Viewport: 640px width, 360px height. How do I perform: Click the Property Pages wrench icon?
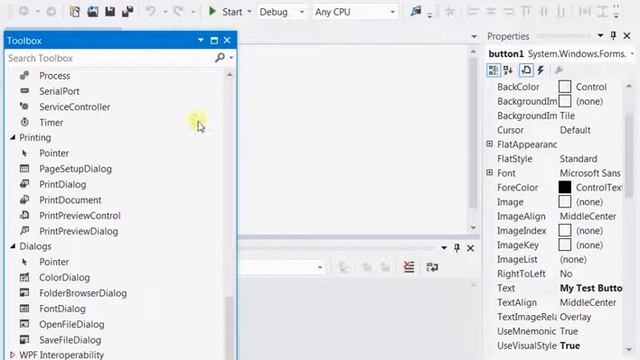coord(559,70)
